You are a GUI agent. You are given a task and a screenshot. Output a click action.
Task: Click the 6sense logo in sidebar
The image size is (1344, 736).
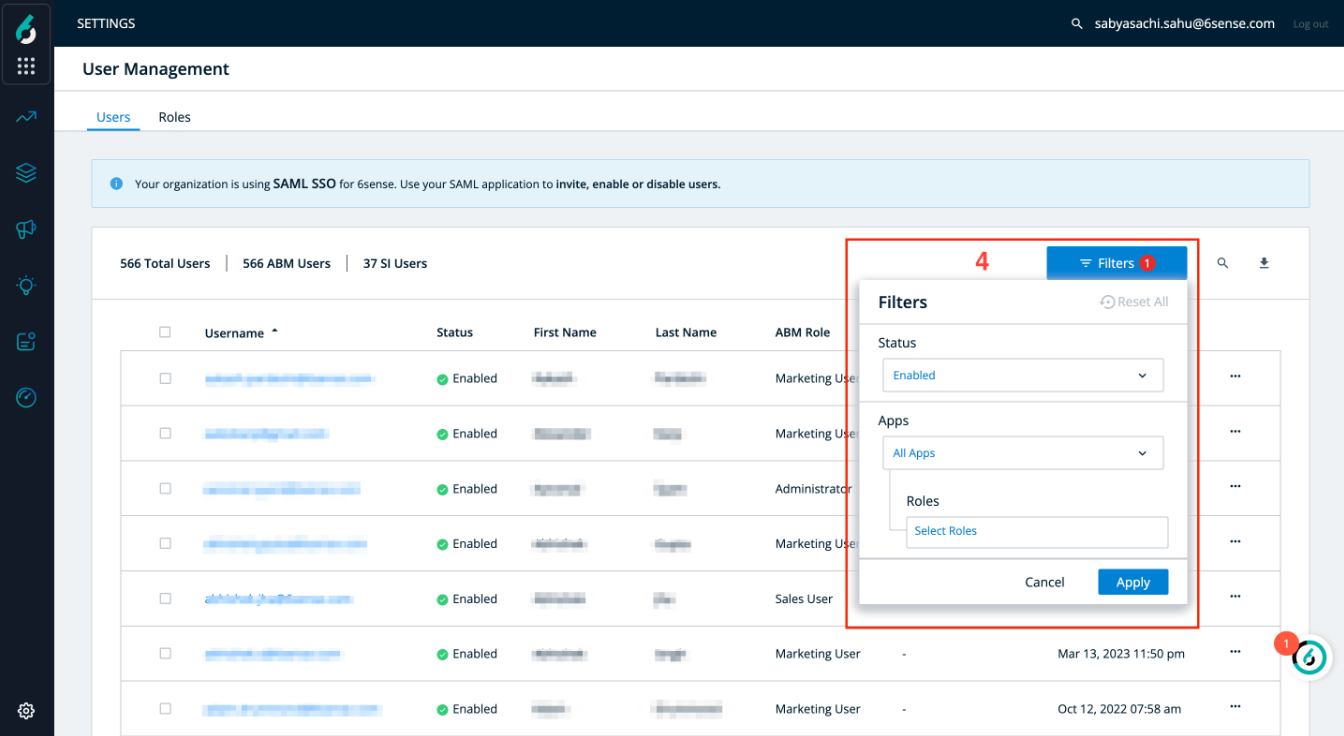click(x=26, y=28)
